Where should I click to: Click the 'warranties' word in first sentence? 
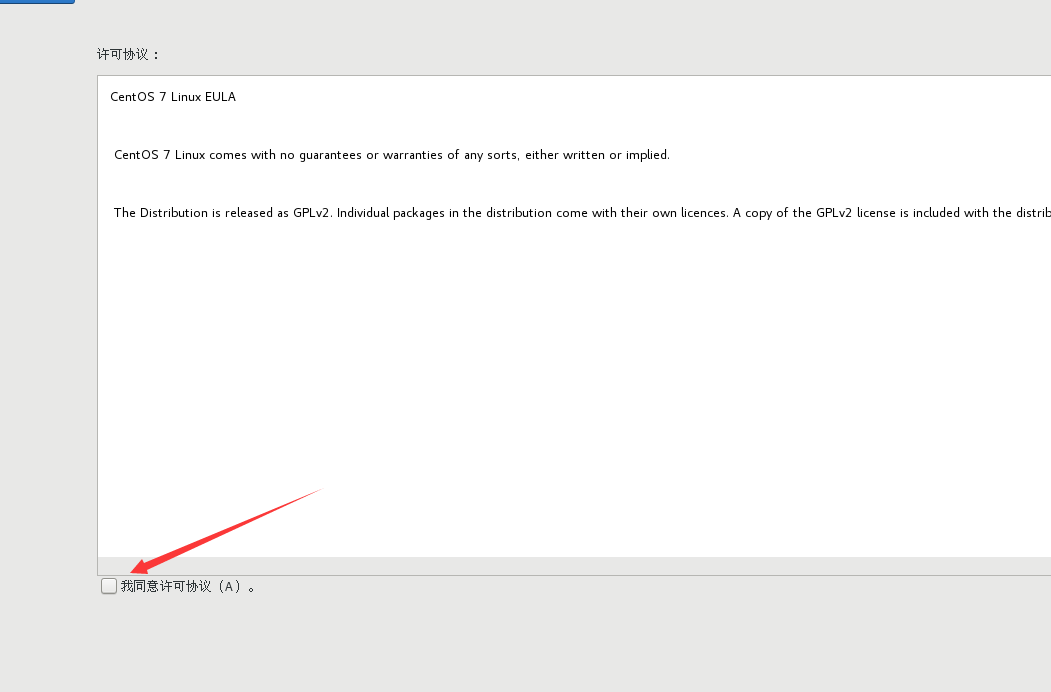pos(412,155)
